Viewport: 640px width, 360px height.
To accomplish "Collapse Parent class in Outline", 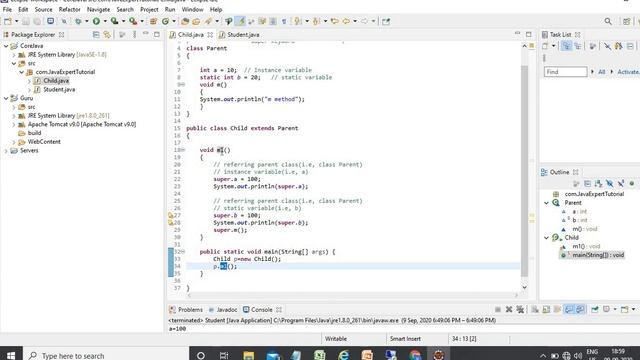I will pos(547,203).
